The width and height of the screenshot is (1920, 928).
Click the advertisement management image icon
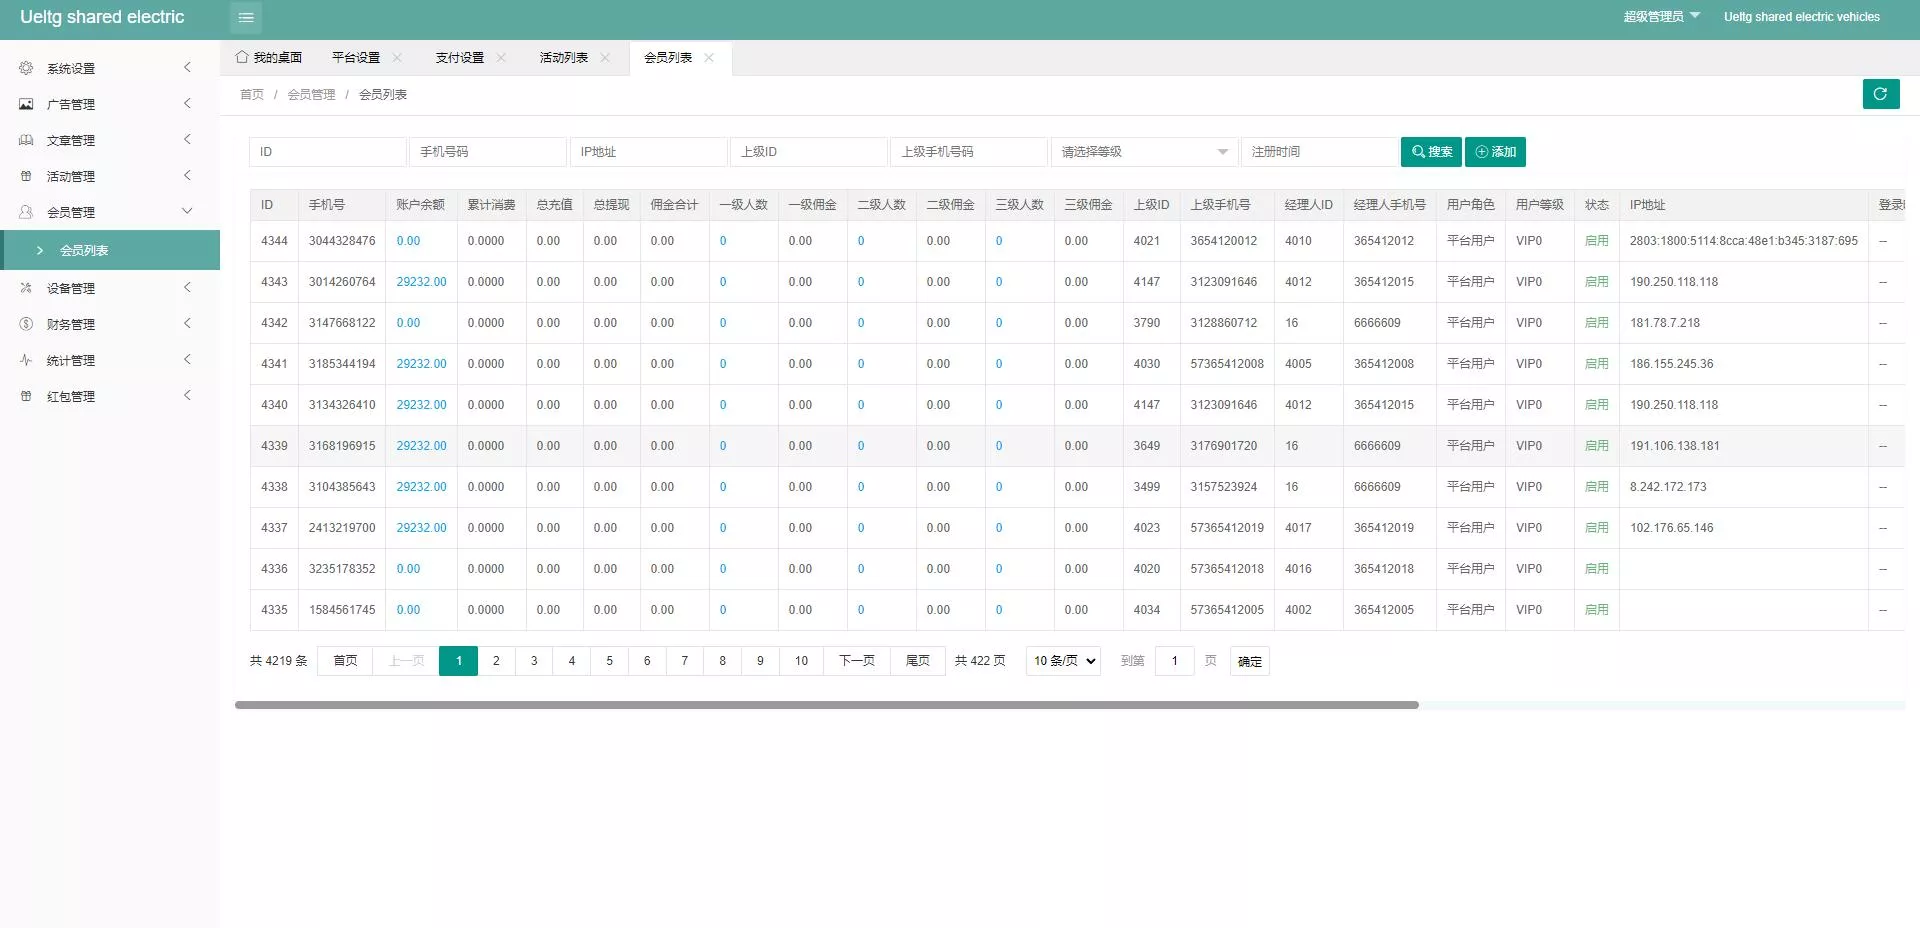pos(26,104)
